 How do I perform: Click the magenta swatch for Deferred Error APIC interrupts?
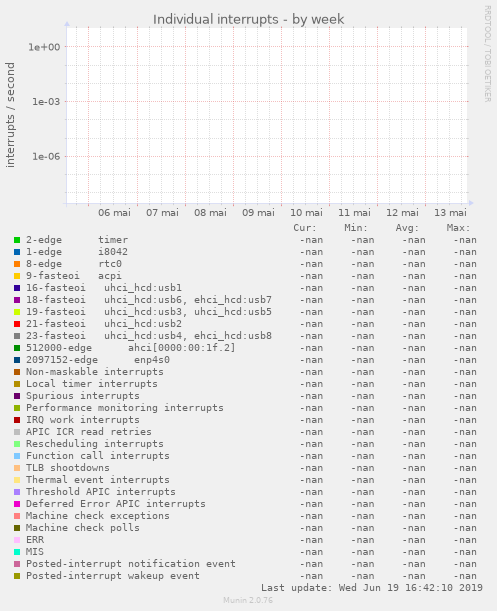(x=17, y=504)
